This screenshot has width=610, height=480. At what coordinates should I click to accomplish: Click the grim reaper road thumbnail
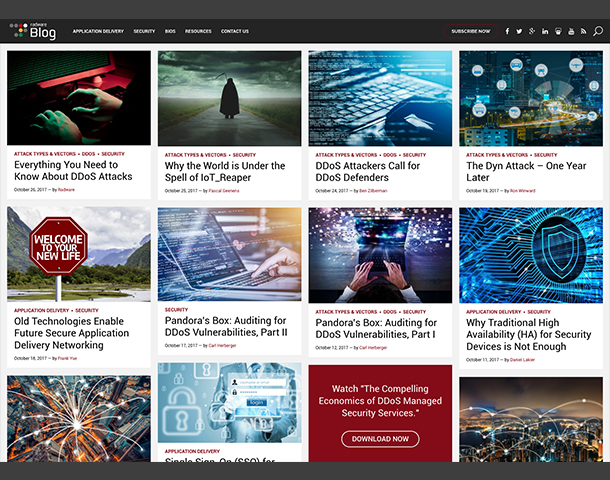click(x=230, y=98)
